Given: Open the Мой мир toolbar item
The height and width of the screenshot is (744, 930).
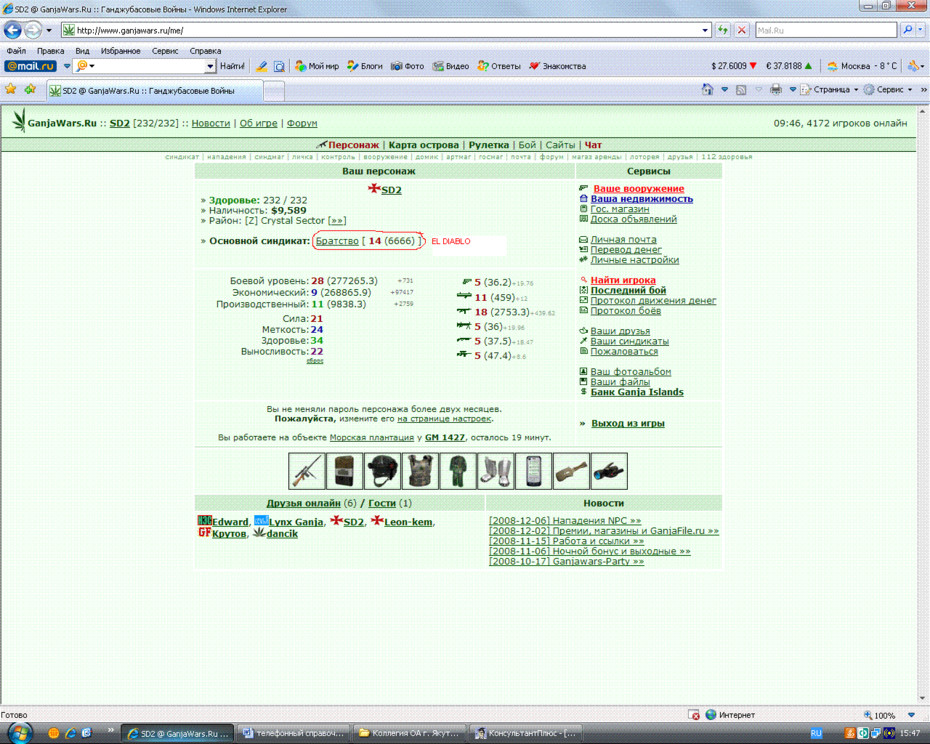Looking at the screenshot, I should (317, 66).
